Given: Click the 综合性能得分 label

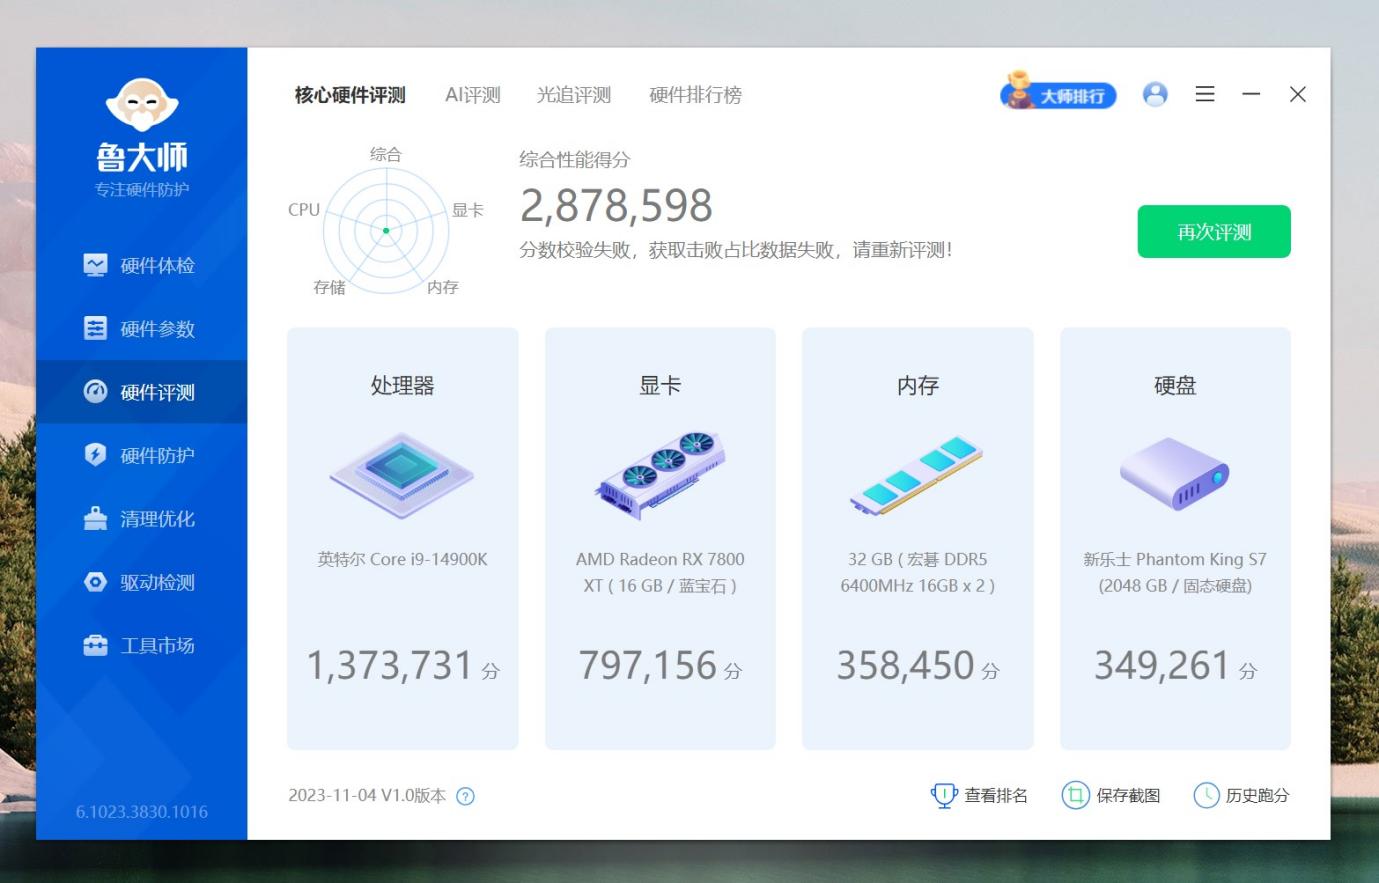Looking at the screenshot, I should [575, 159].
